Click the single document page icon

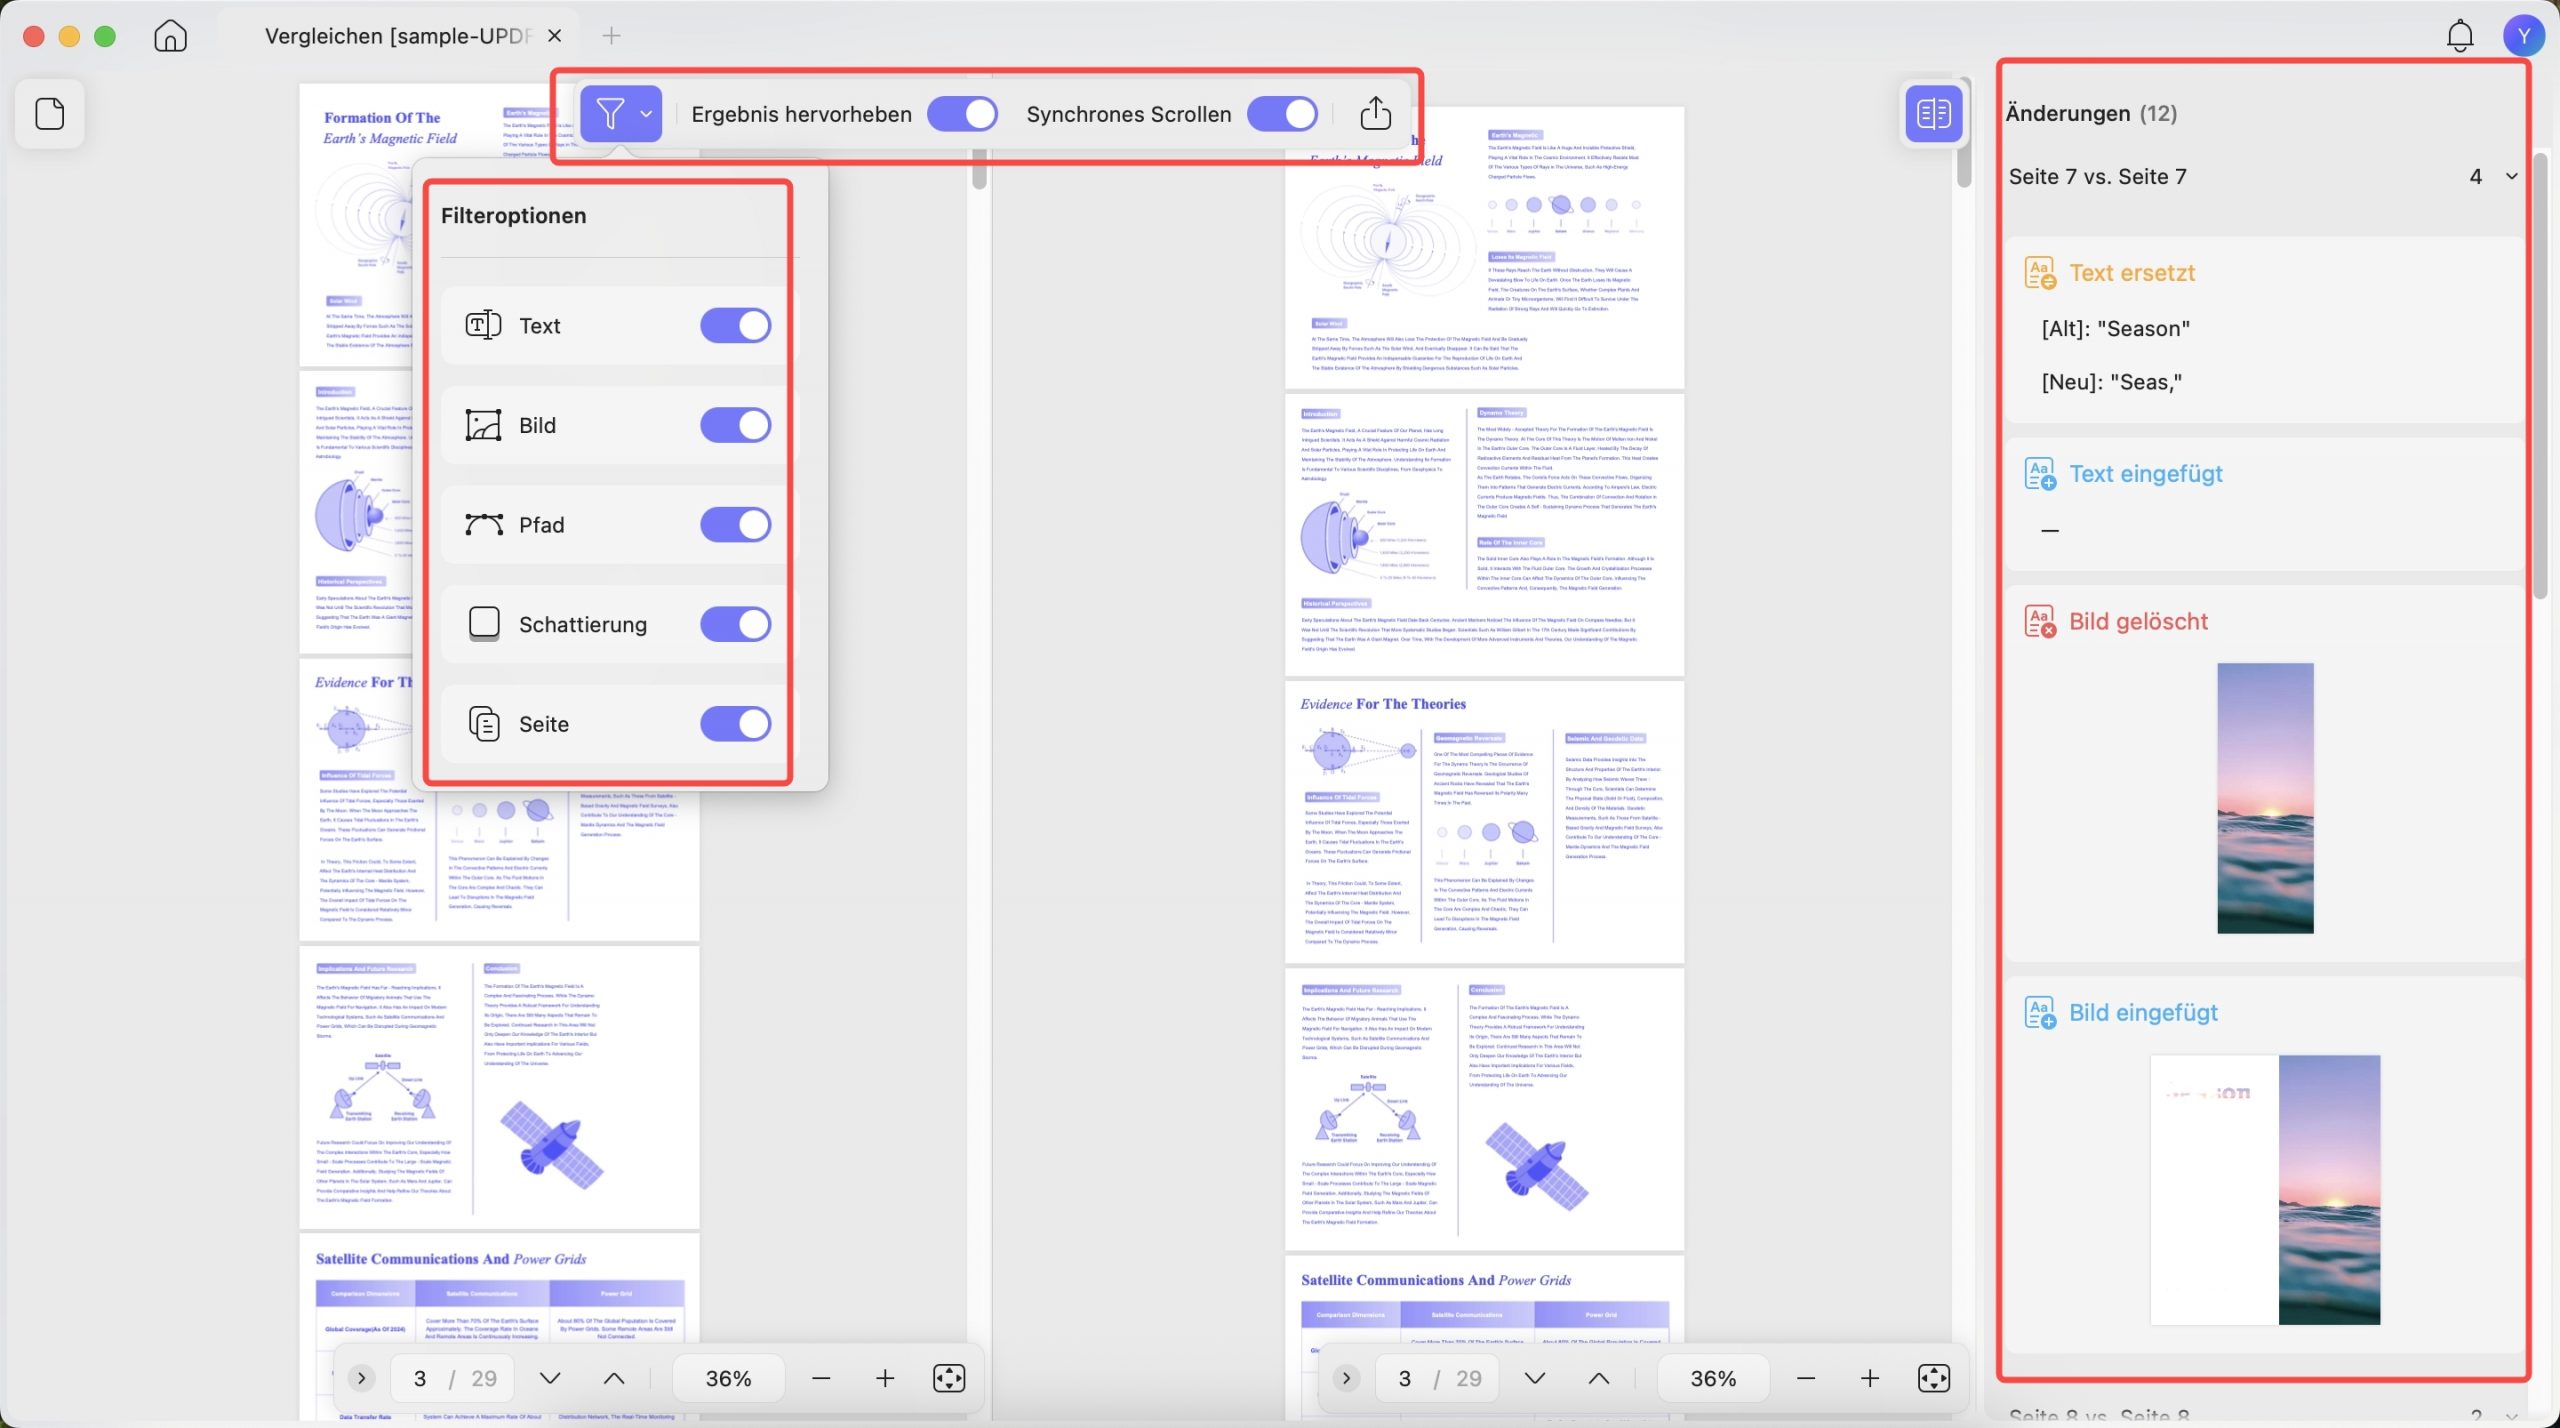(50, 114)
